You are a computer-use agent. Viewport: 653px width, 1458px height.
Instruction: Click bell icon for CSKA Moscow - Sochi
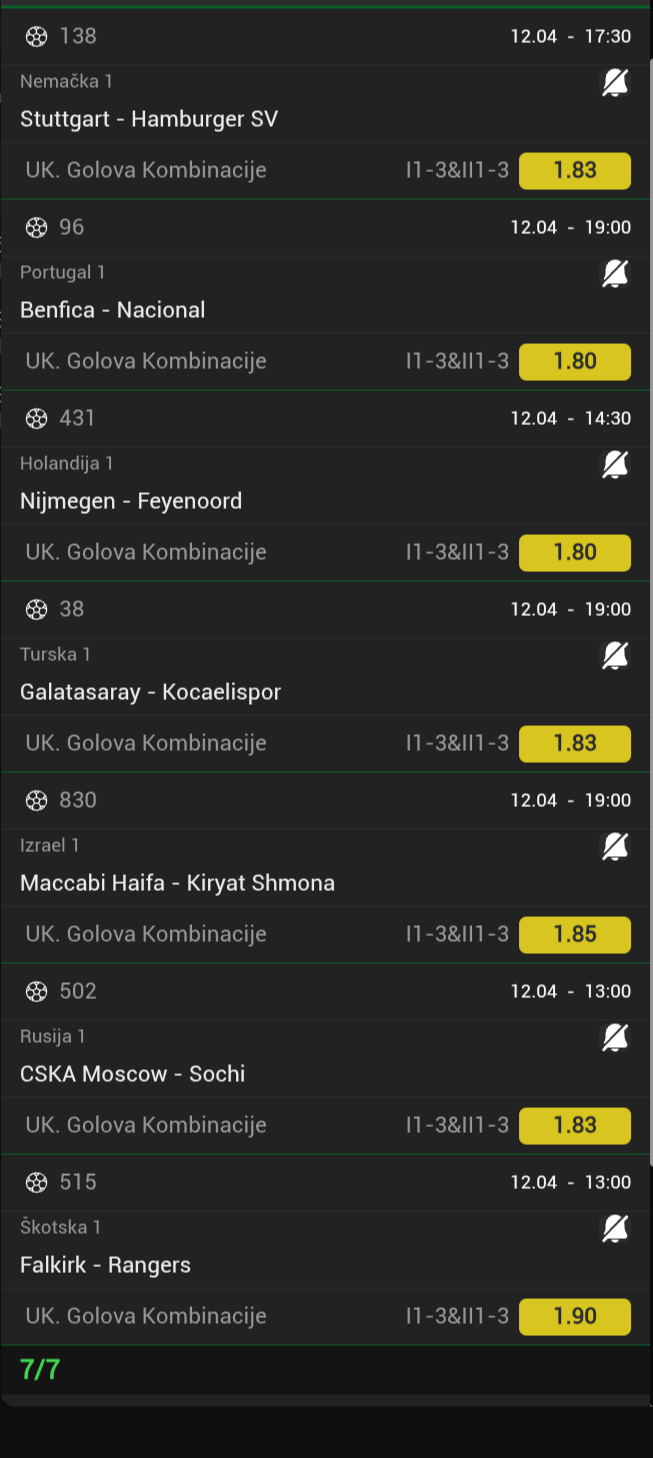click(615, 1038)
